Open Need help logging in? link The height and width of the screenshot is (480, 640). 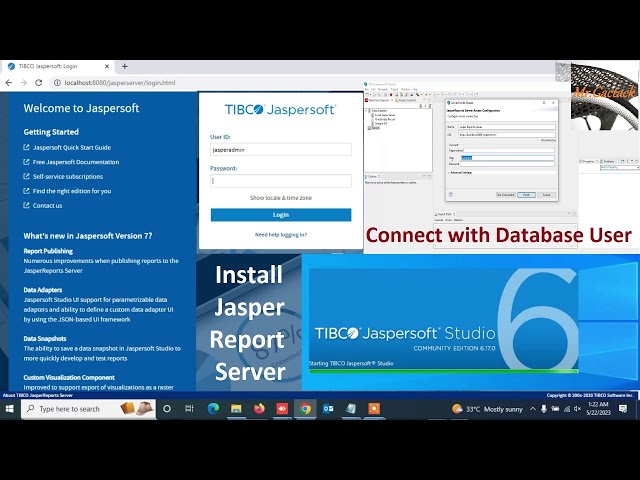coord(281,235)
